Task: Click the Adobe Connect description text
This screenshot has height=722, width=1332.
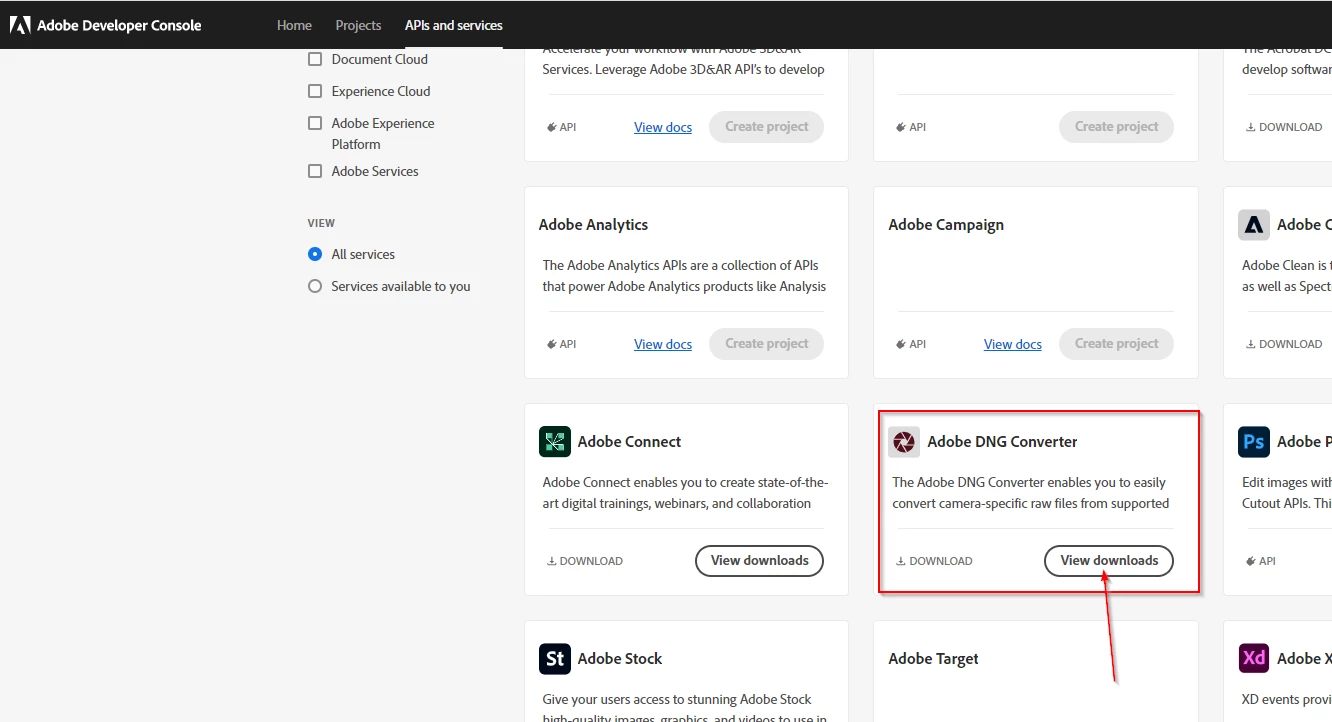Action: 685,493
